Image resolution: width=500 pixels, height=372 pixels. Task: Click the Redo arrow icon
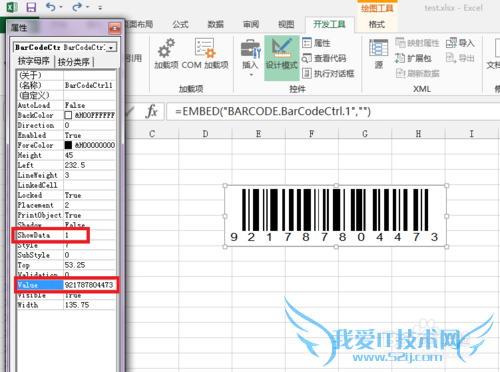tap(77, 7)
